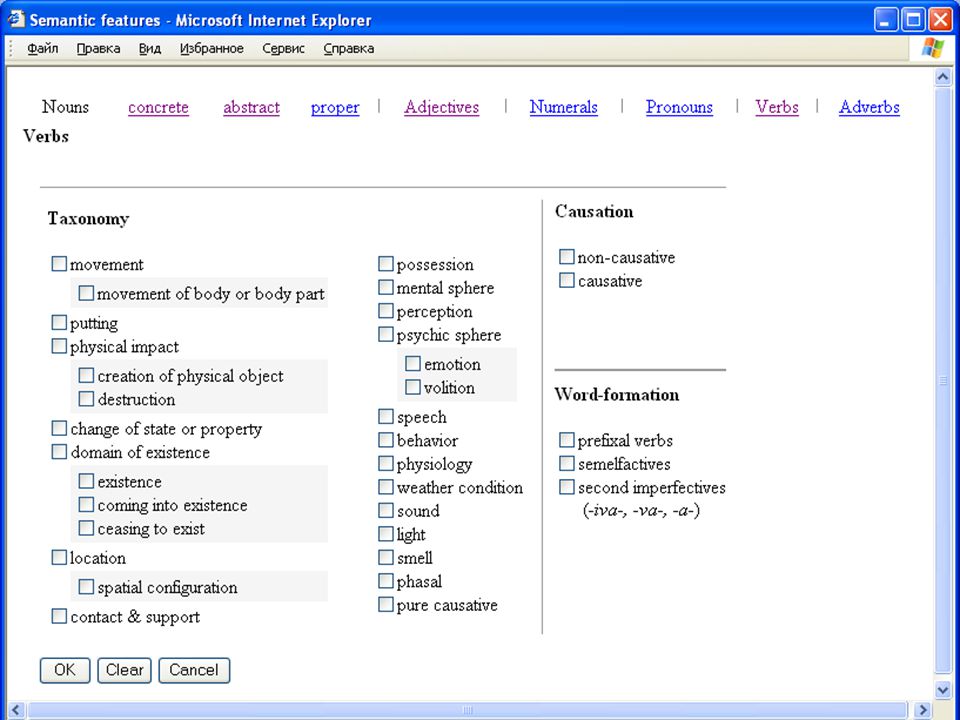Click the Internet Explorer page icon in title bar
Image resolution: width=960 pixels, height=720 pixels.
pyautogui.click(x=16, y=19)
